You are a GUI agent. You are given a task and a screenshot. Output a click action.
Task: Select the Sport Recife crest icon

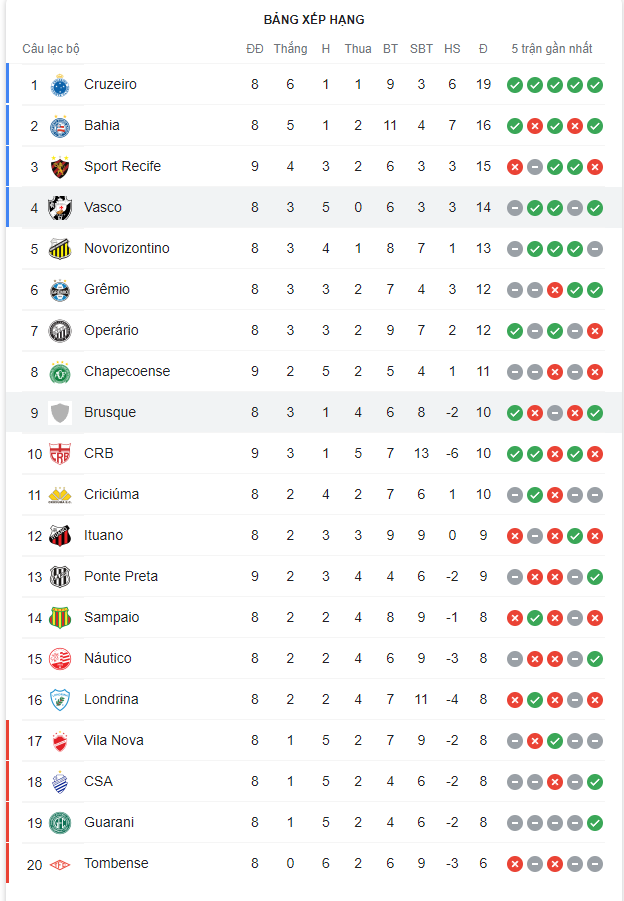[60, 167]
